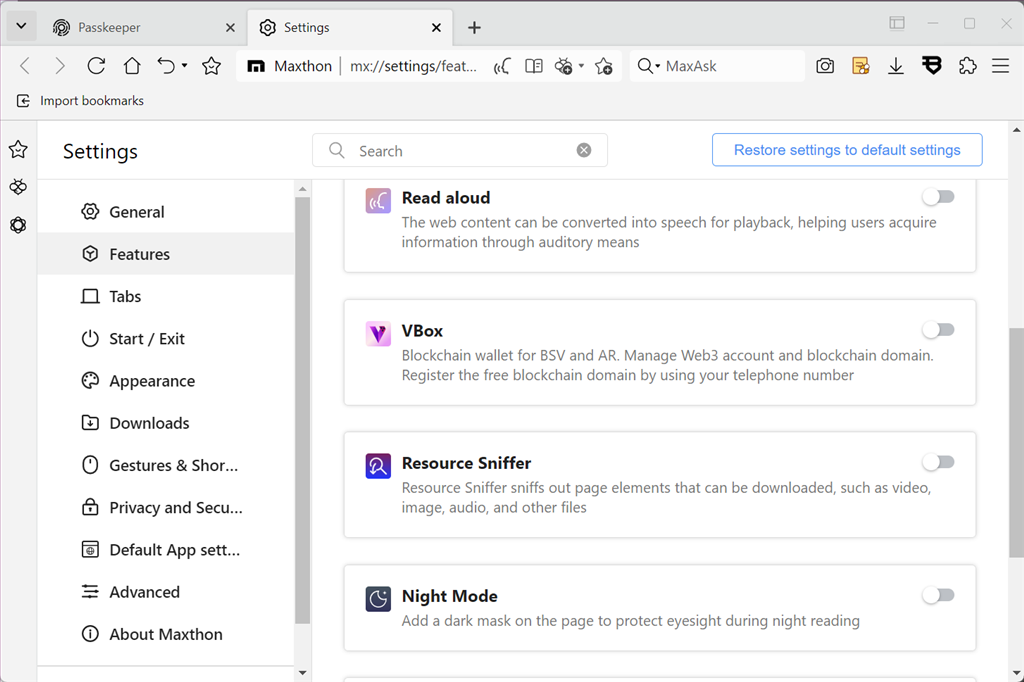The image size is (1024, 682).
Task: Click the mx://settings address text
Action: (x=413, y=66)
